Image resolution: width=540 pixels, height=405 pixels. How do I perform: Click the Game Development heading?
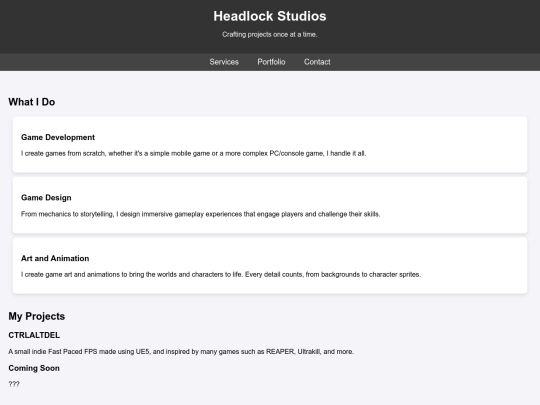58,137
